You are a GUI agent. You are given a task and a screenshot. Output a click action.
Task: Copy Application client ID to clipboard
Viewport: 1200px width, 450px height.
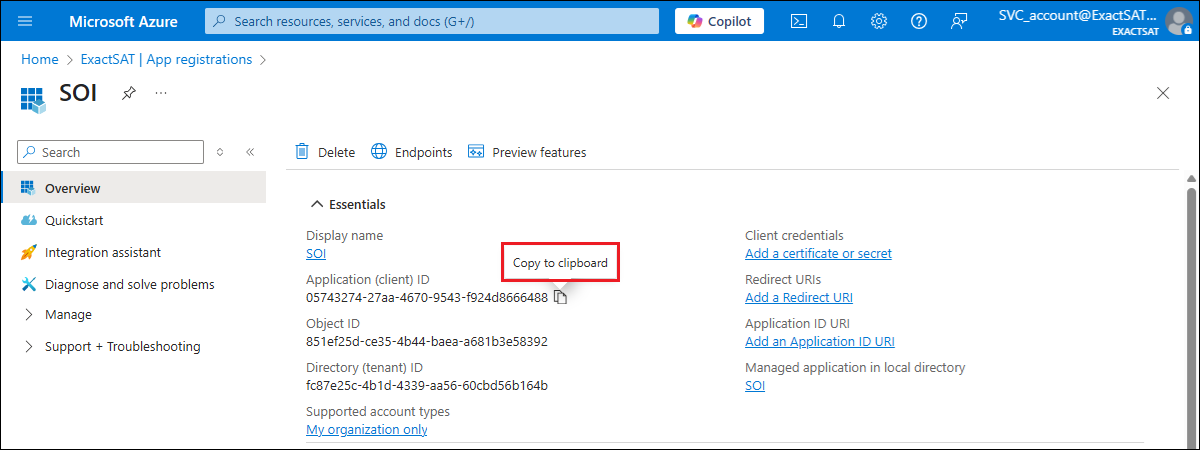tap(561, 298)
